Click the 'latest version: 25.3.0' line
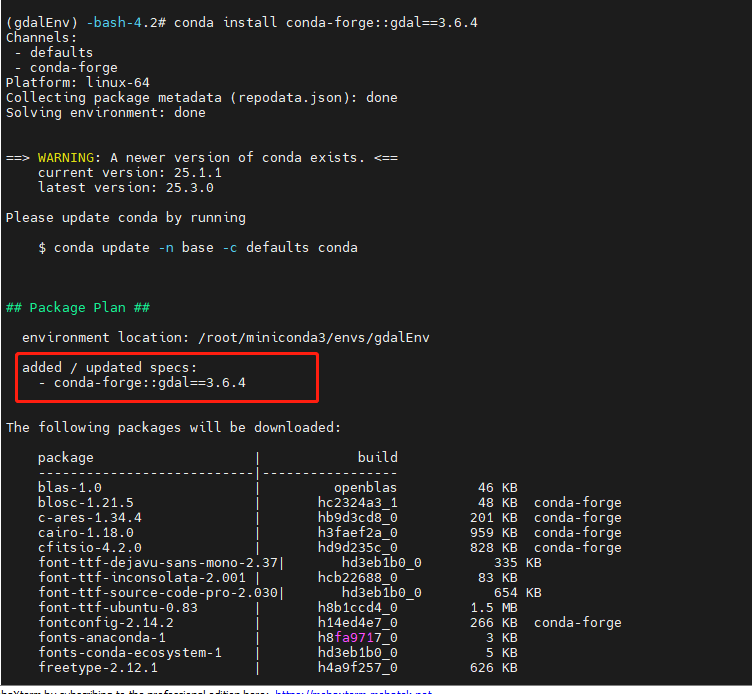Image resolution: width=752 pixels, height=694 pixels. click(126, 188)
